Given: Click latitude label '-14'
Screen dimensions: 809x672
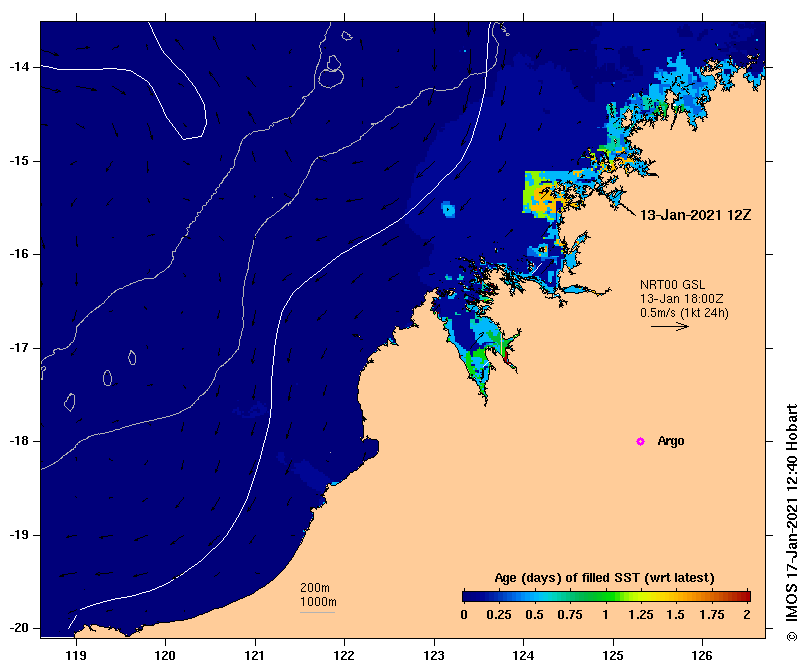Looking at the screenshot, I should pyautogui.click(x=19, y=67).
